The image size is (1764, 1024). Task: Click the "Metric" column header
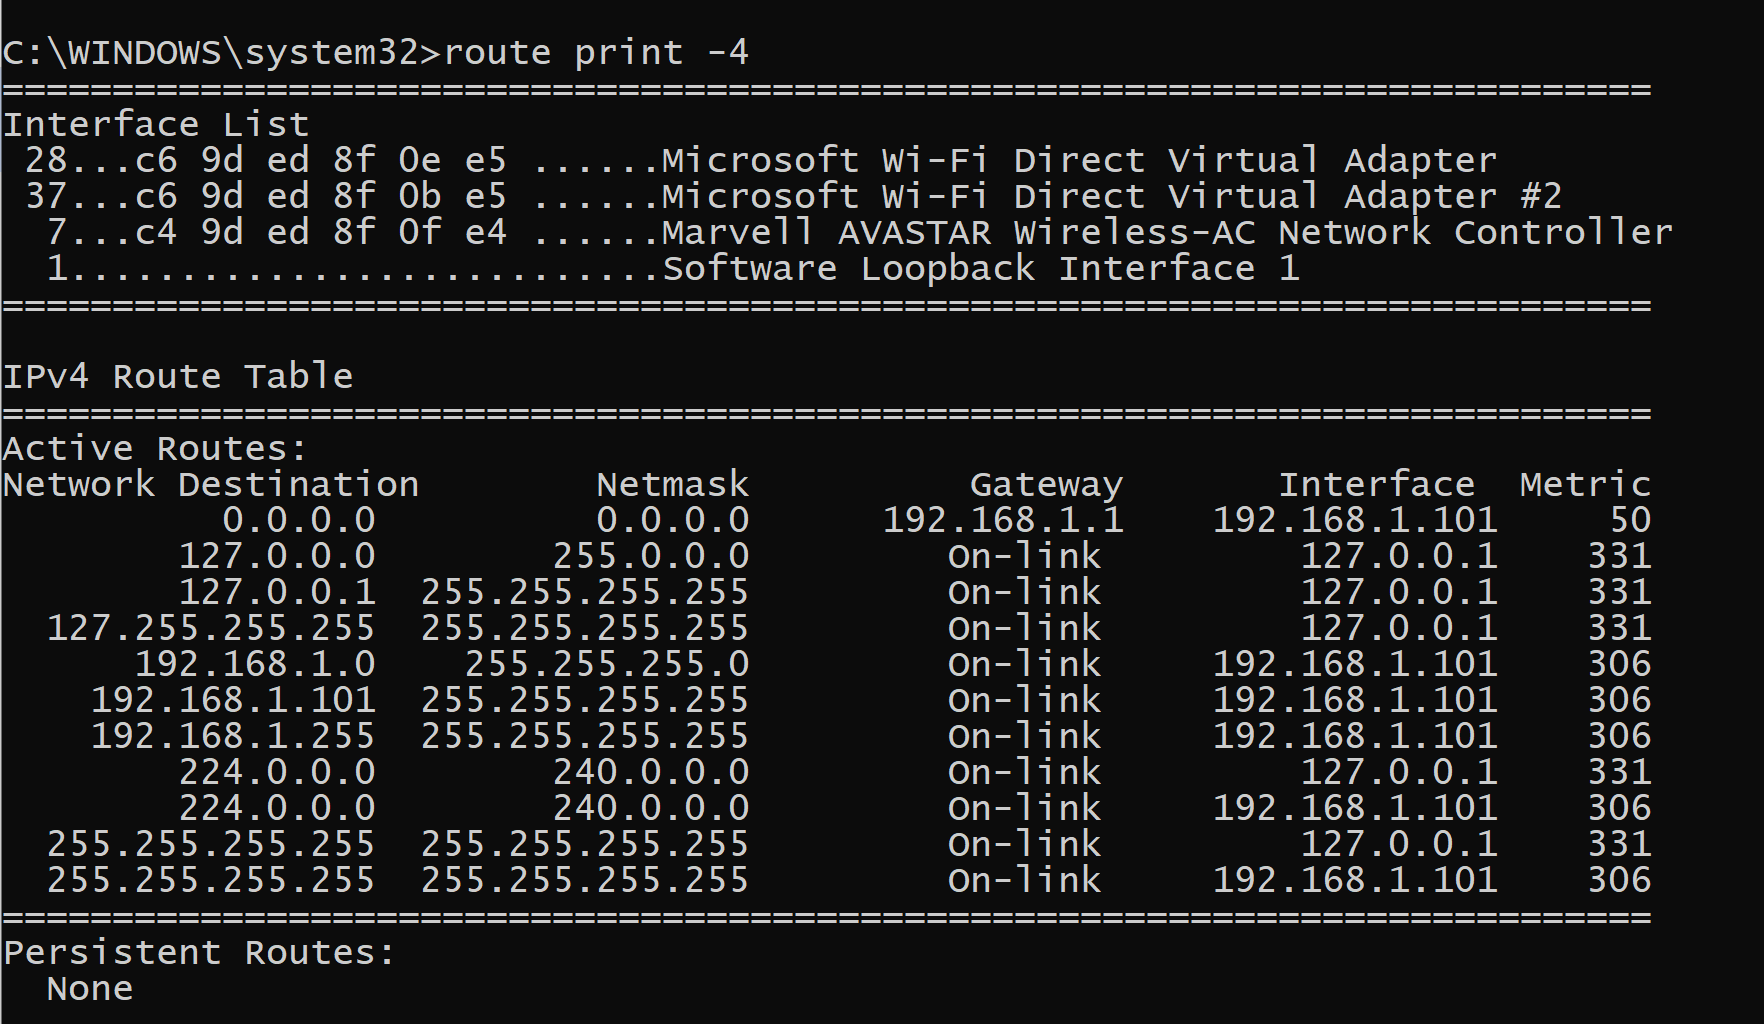point(1585,485)
